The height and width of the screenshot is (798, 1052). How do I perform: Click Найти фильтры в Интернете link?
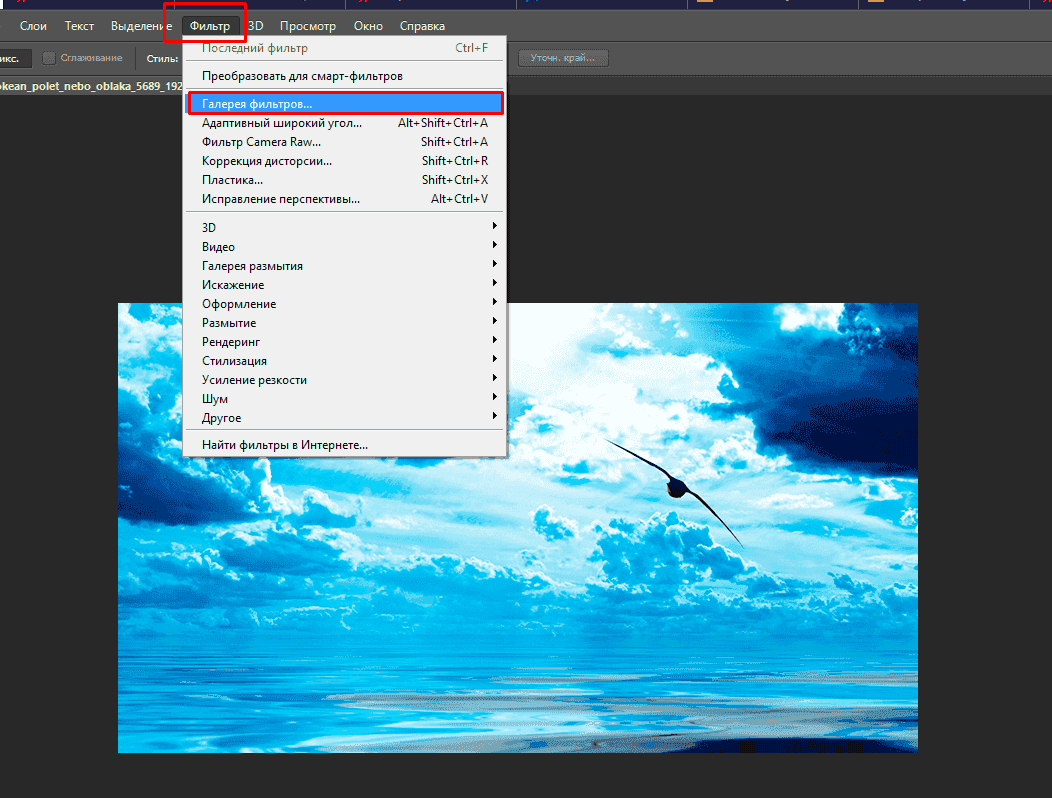[x=284, y=445]
